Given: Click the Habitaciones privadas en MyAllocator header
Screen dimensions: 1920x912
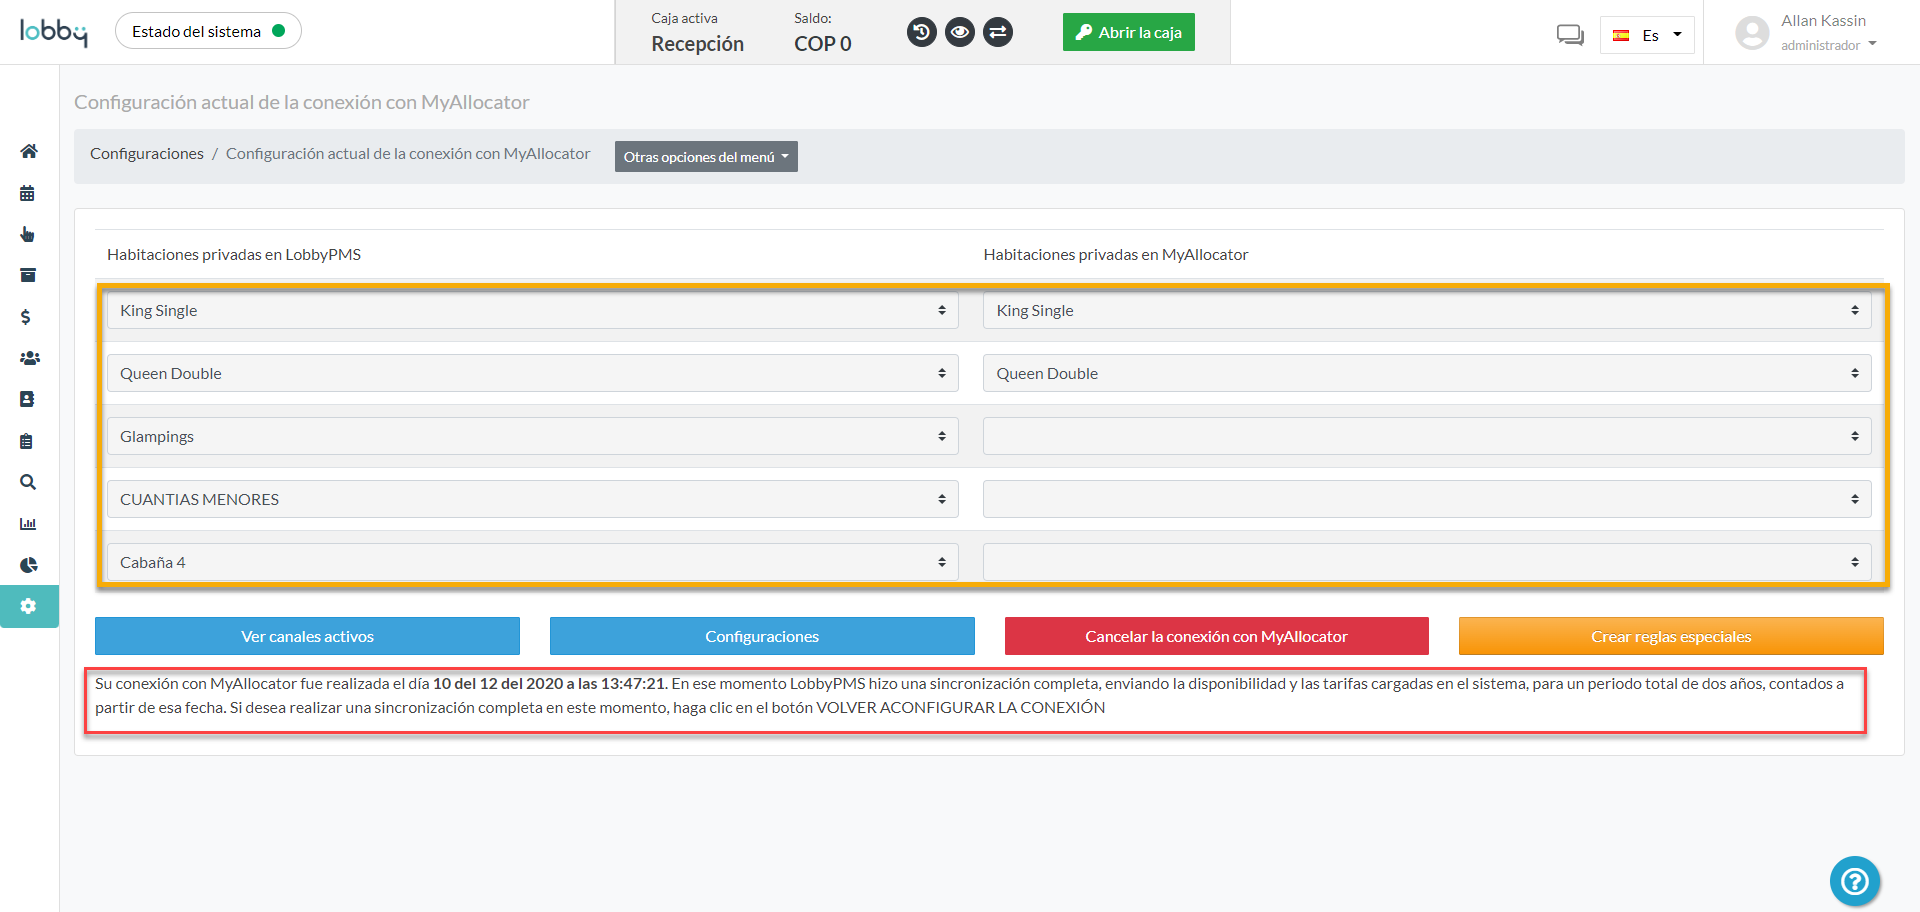Looking at the screenshot, I should tap(1116, 254).
